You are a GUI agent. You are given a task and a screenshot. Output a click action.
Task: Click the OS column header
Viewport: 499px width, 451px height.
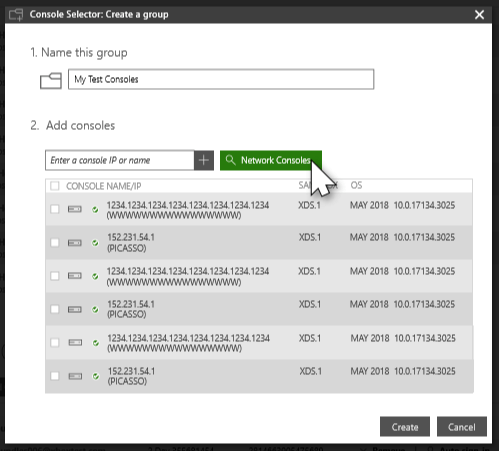click(356, 185)
